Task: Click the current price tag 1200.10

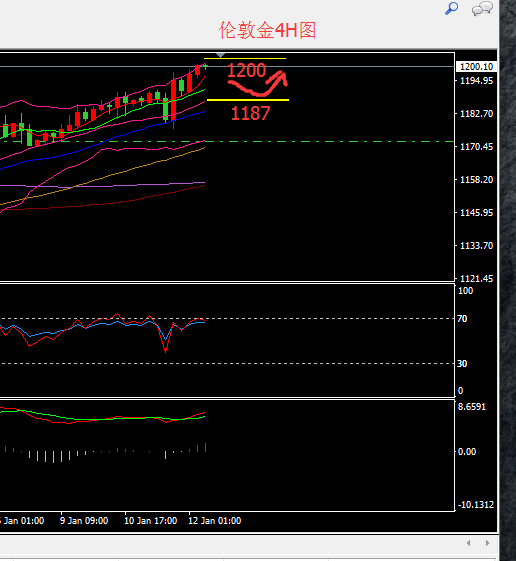Action: pos(476,67)
